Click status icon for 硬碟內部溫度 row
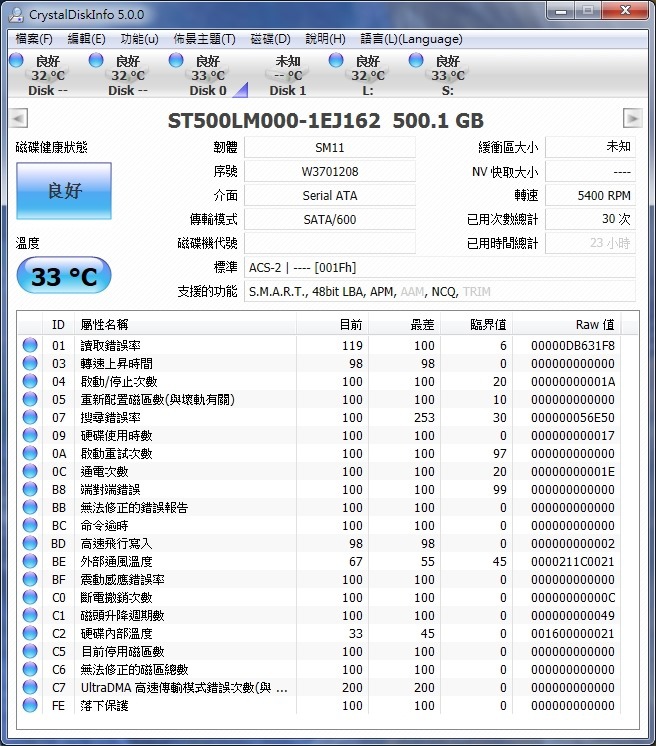This screenshot has width=656, height=746. click(x=30, y=633)
